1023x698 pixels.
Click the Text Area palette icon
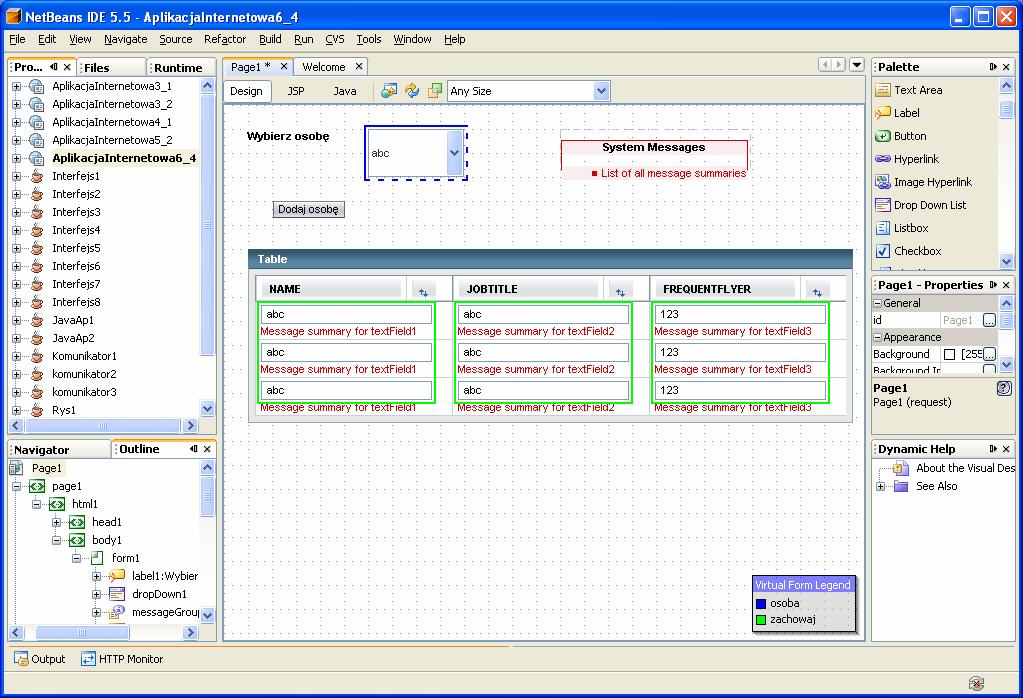pyautogui.click(x=883, y=90)
